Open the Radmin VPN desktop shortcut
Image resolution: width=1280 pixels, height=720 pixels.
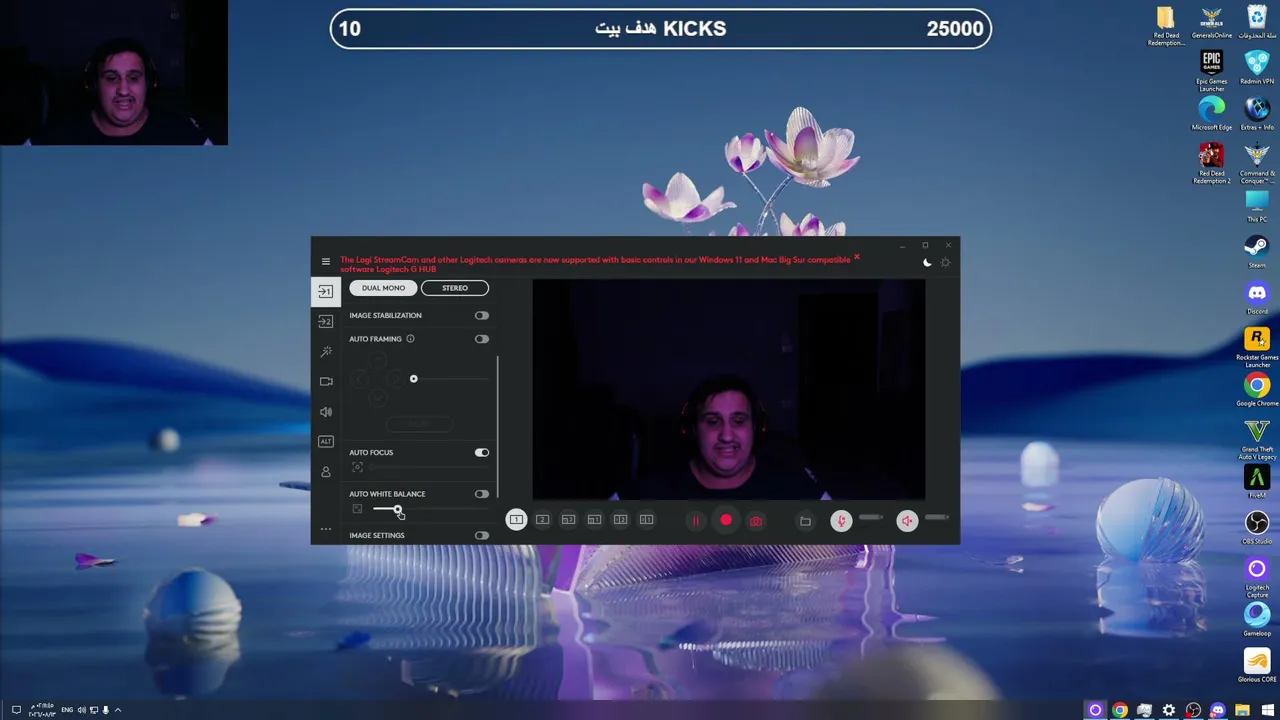1257,67
